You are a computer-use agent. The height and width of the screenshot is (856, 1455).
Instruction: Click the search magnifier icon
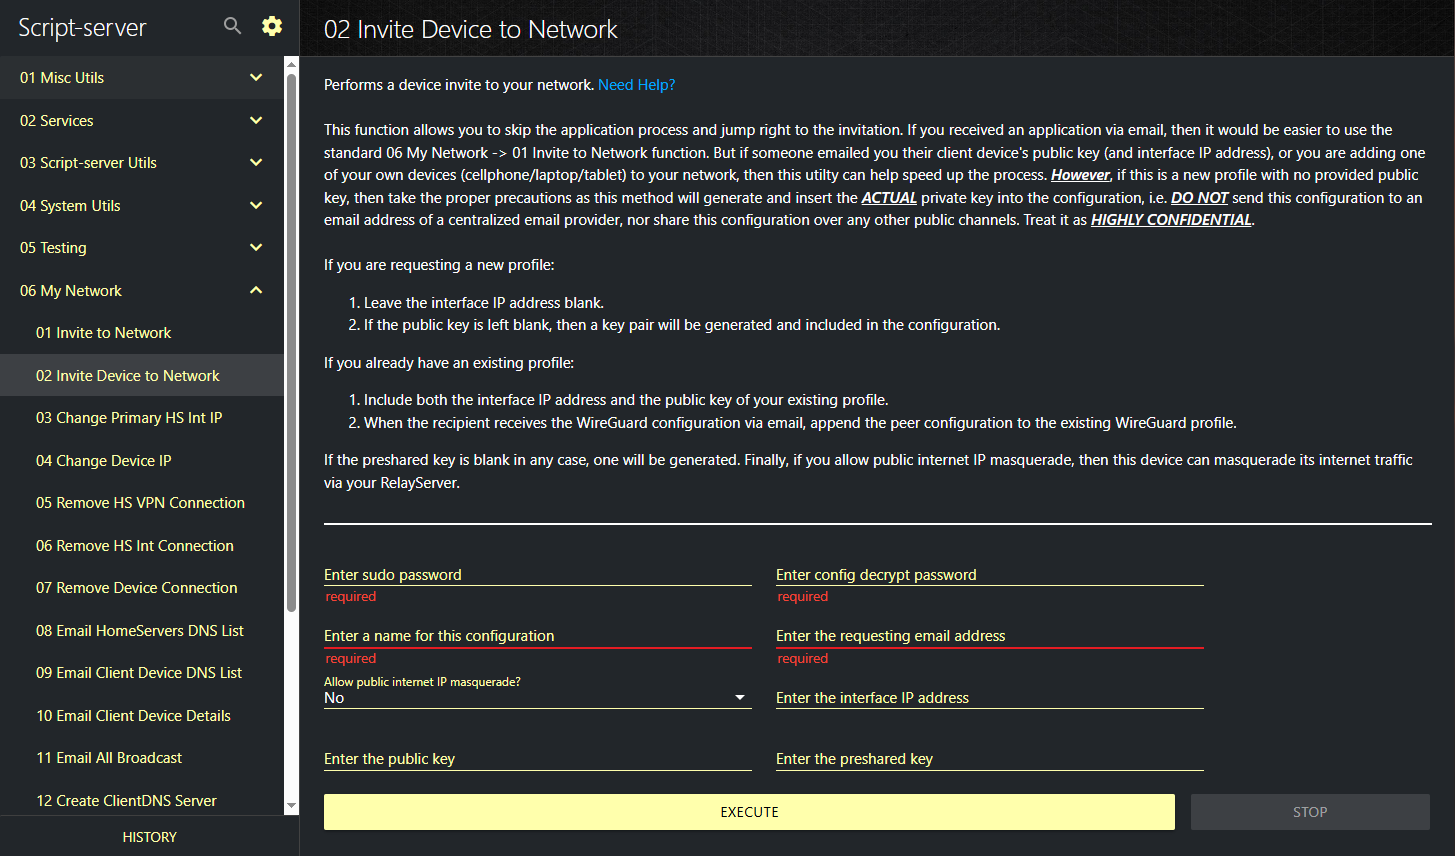[232, 27]
